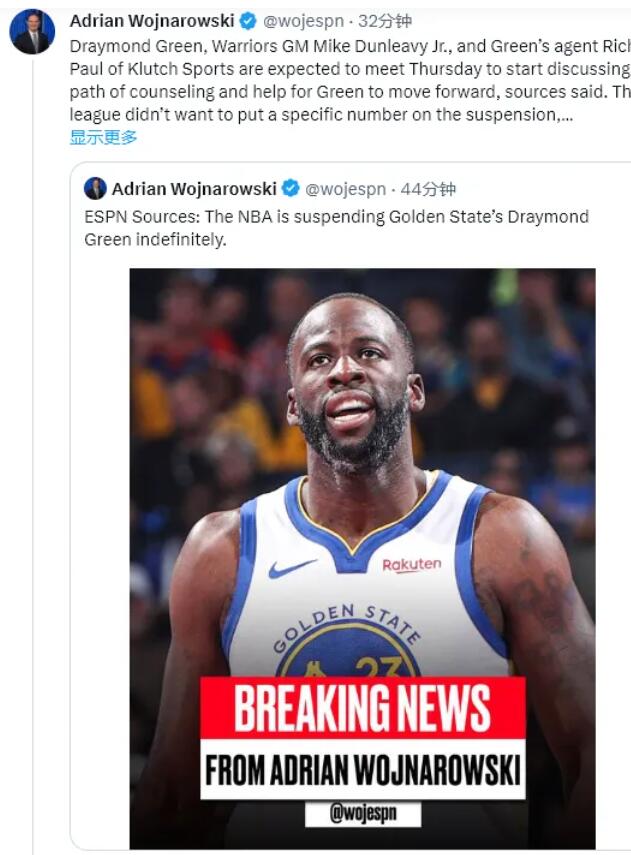Open the @wojespn handle in the top tweet
Image resolution: width=631 pixels, height=855 pixels.
(303, 21)
